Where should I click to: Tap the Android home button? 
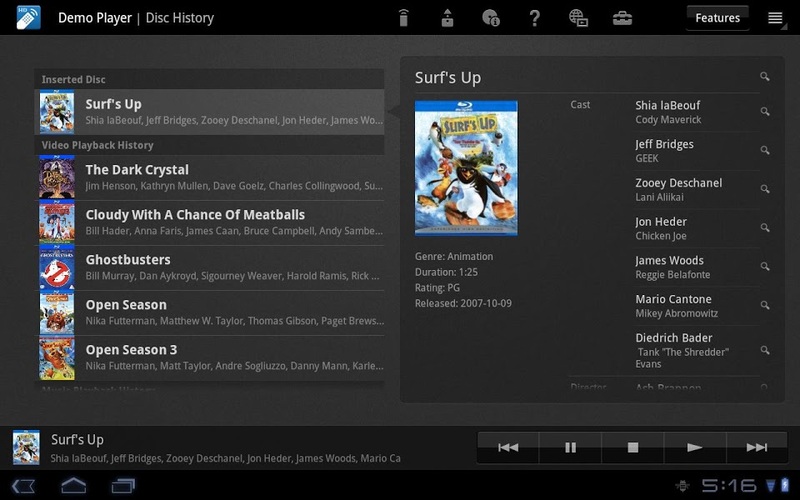click(x=73, y=485)
